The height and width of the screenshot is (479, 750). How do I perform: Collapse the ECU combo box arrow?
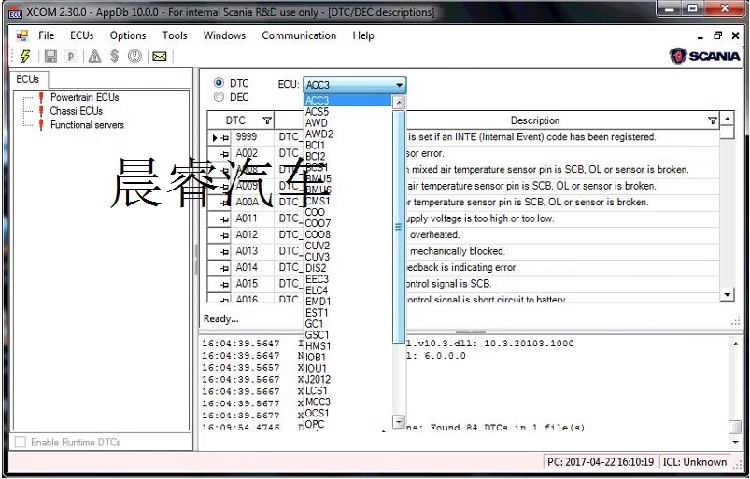pos(399,85)
